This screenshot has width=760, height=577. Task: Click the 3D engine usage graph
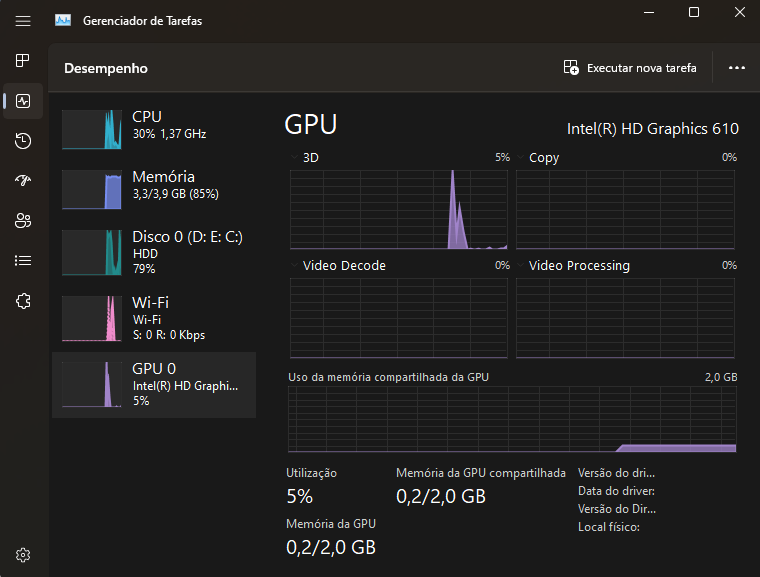(x=398, y=209)
